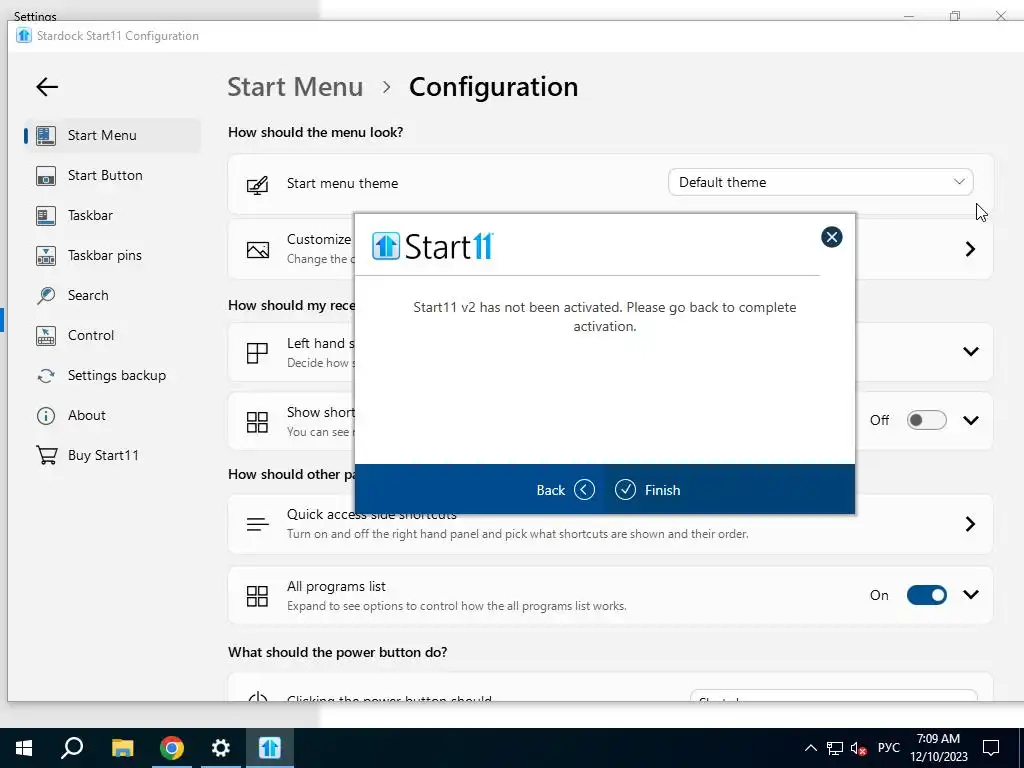
Task: Click the About label in sidebar
Action: [87, 415]
